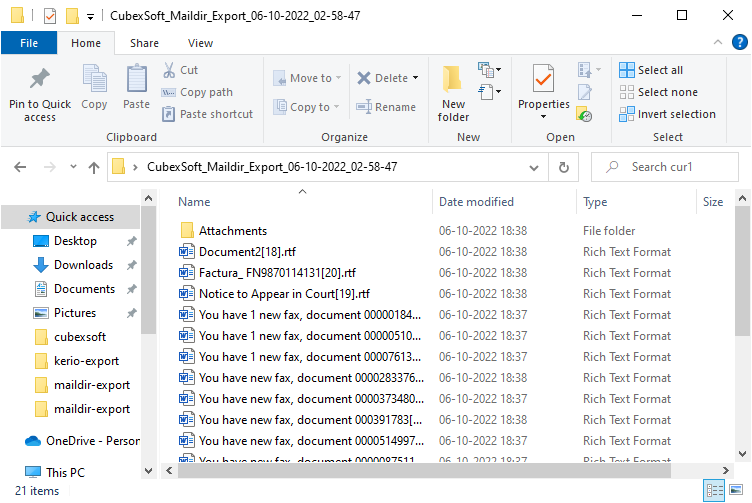Sort by the Date modified column
Screen dimensions: 752x503
point(476,202)
